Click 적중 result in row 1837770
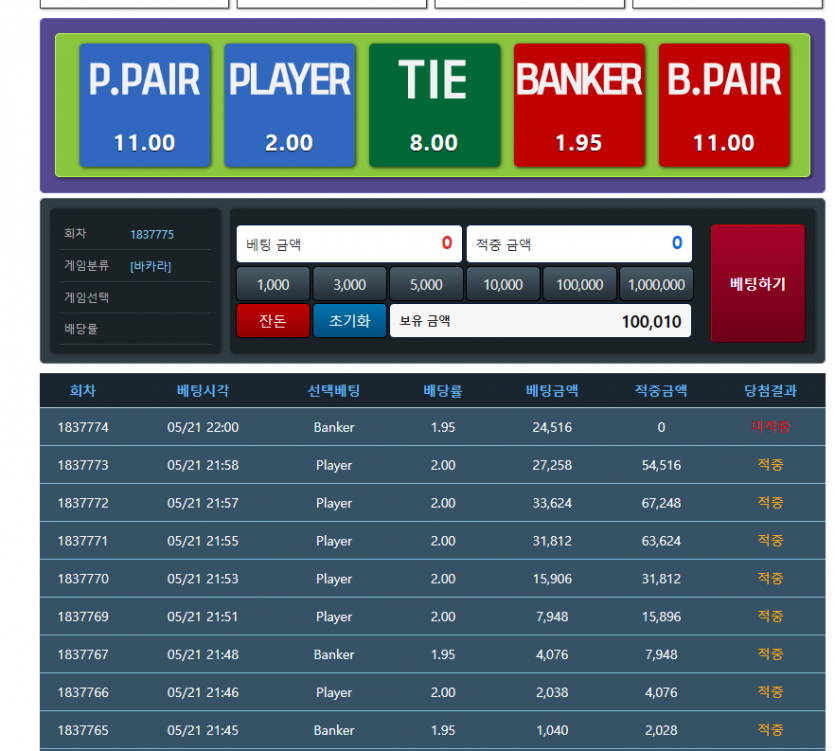 tap(771, 578)
